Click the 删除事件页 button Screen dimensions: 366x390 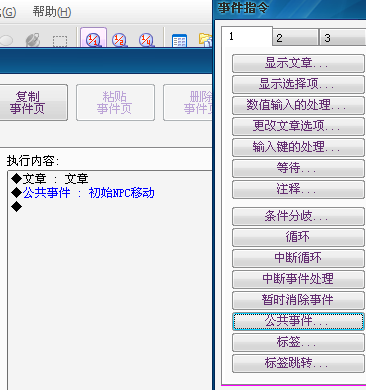(188, 102)
